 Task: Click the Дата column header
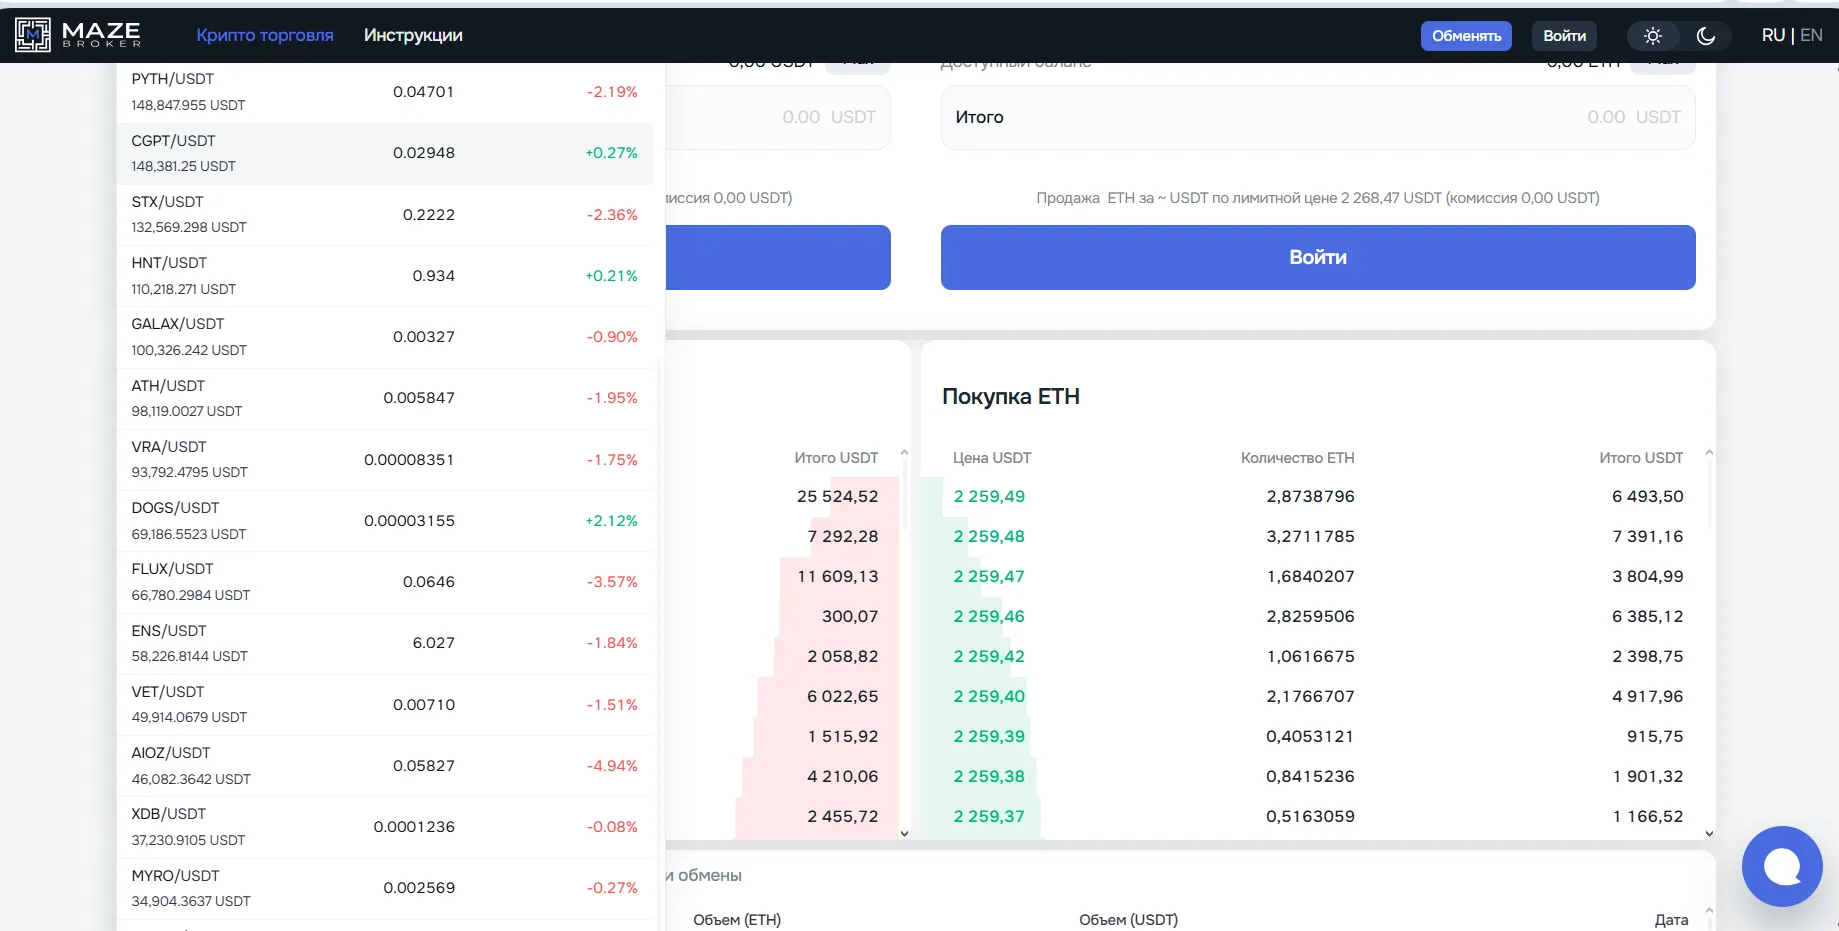coord(1671,920)
